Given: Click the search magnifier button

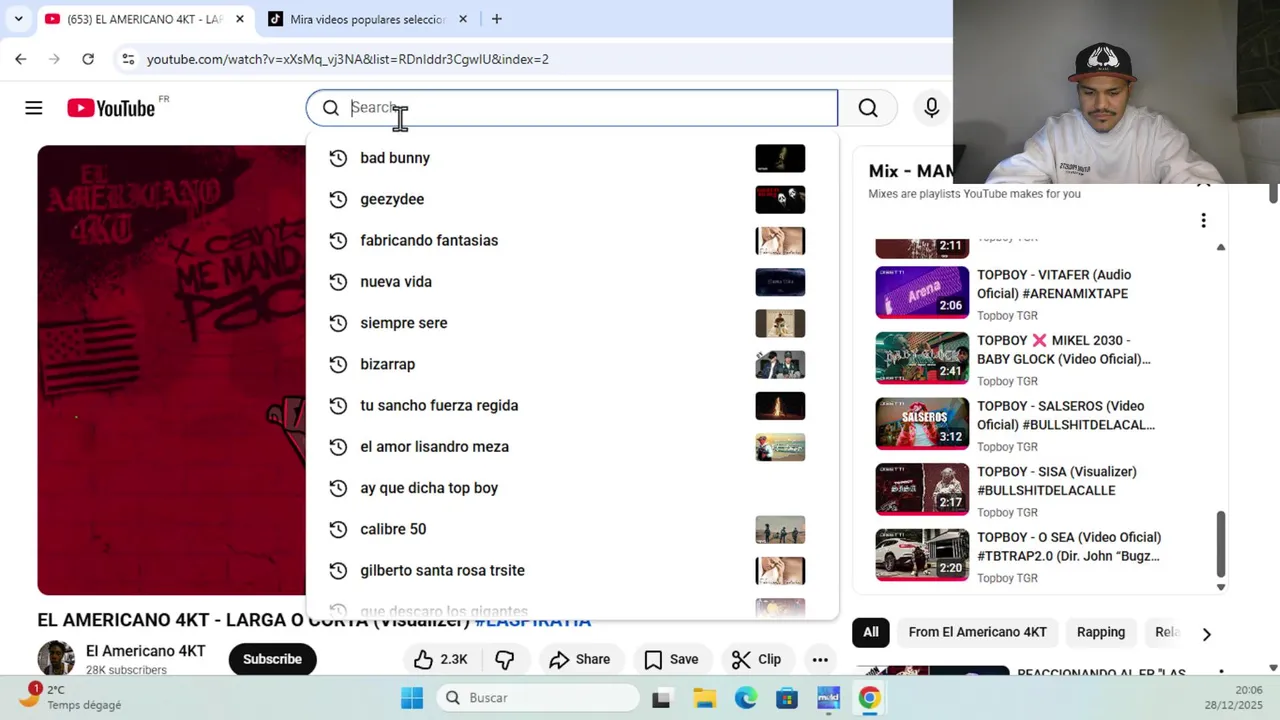Looking at the screenshot, I should [x=868, y=108].
